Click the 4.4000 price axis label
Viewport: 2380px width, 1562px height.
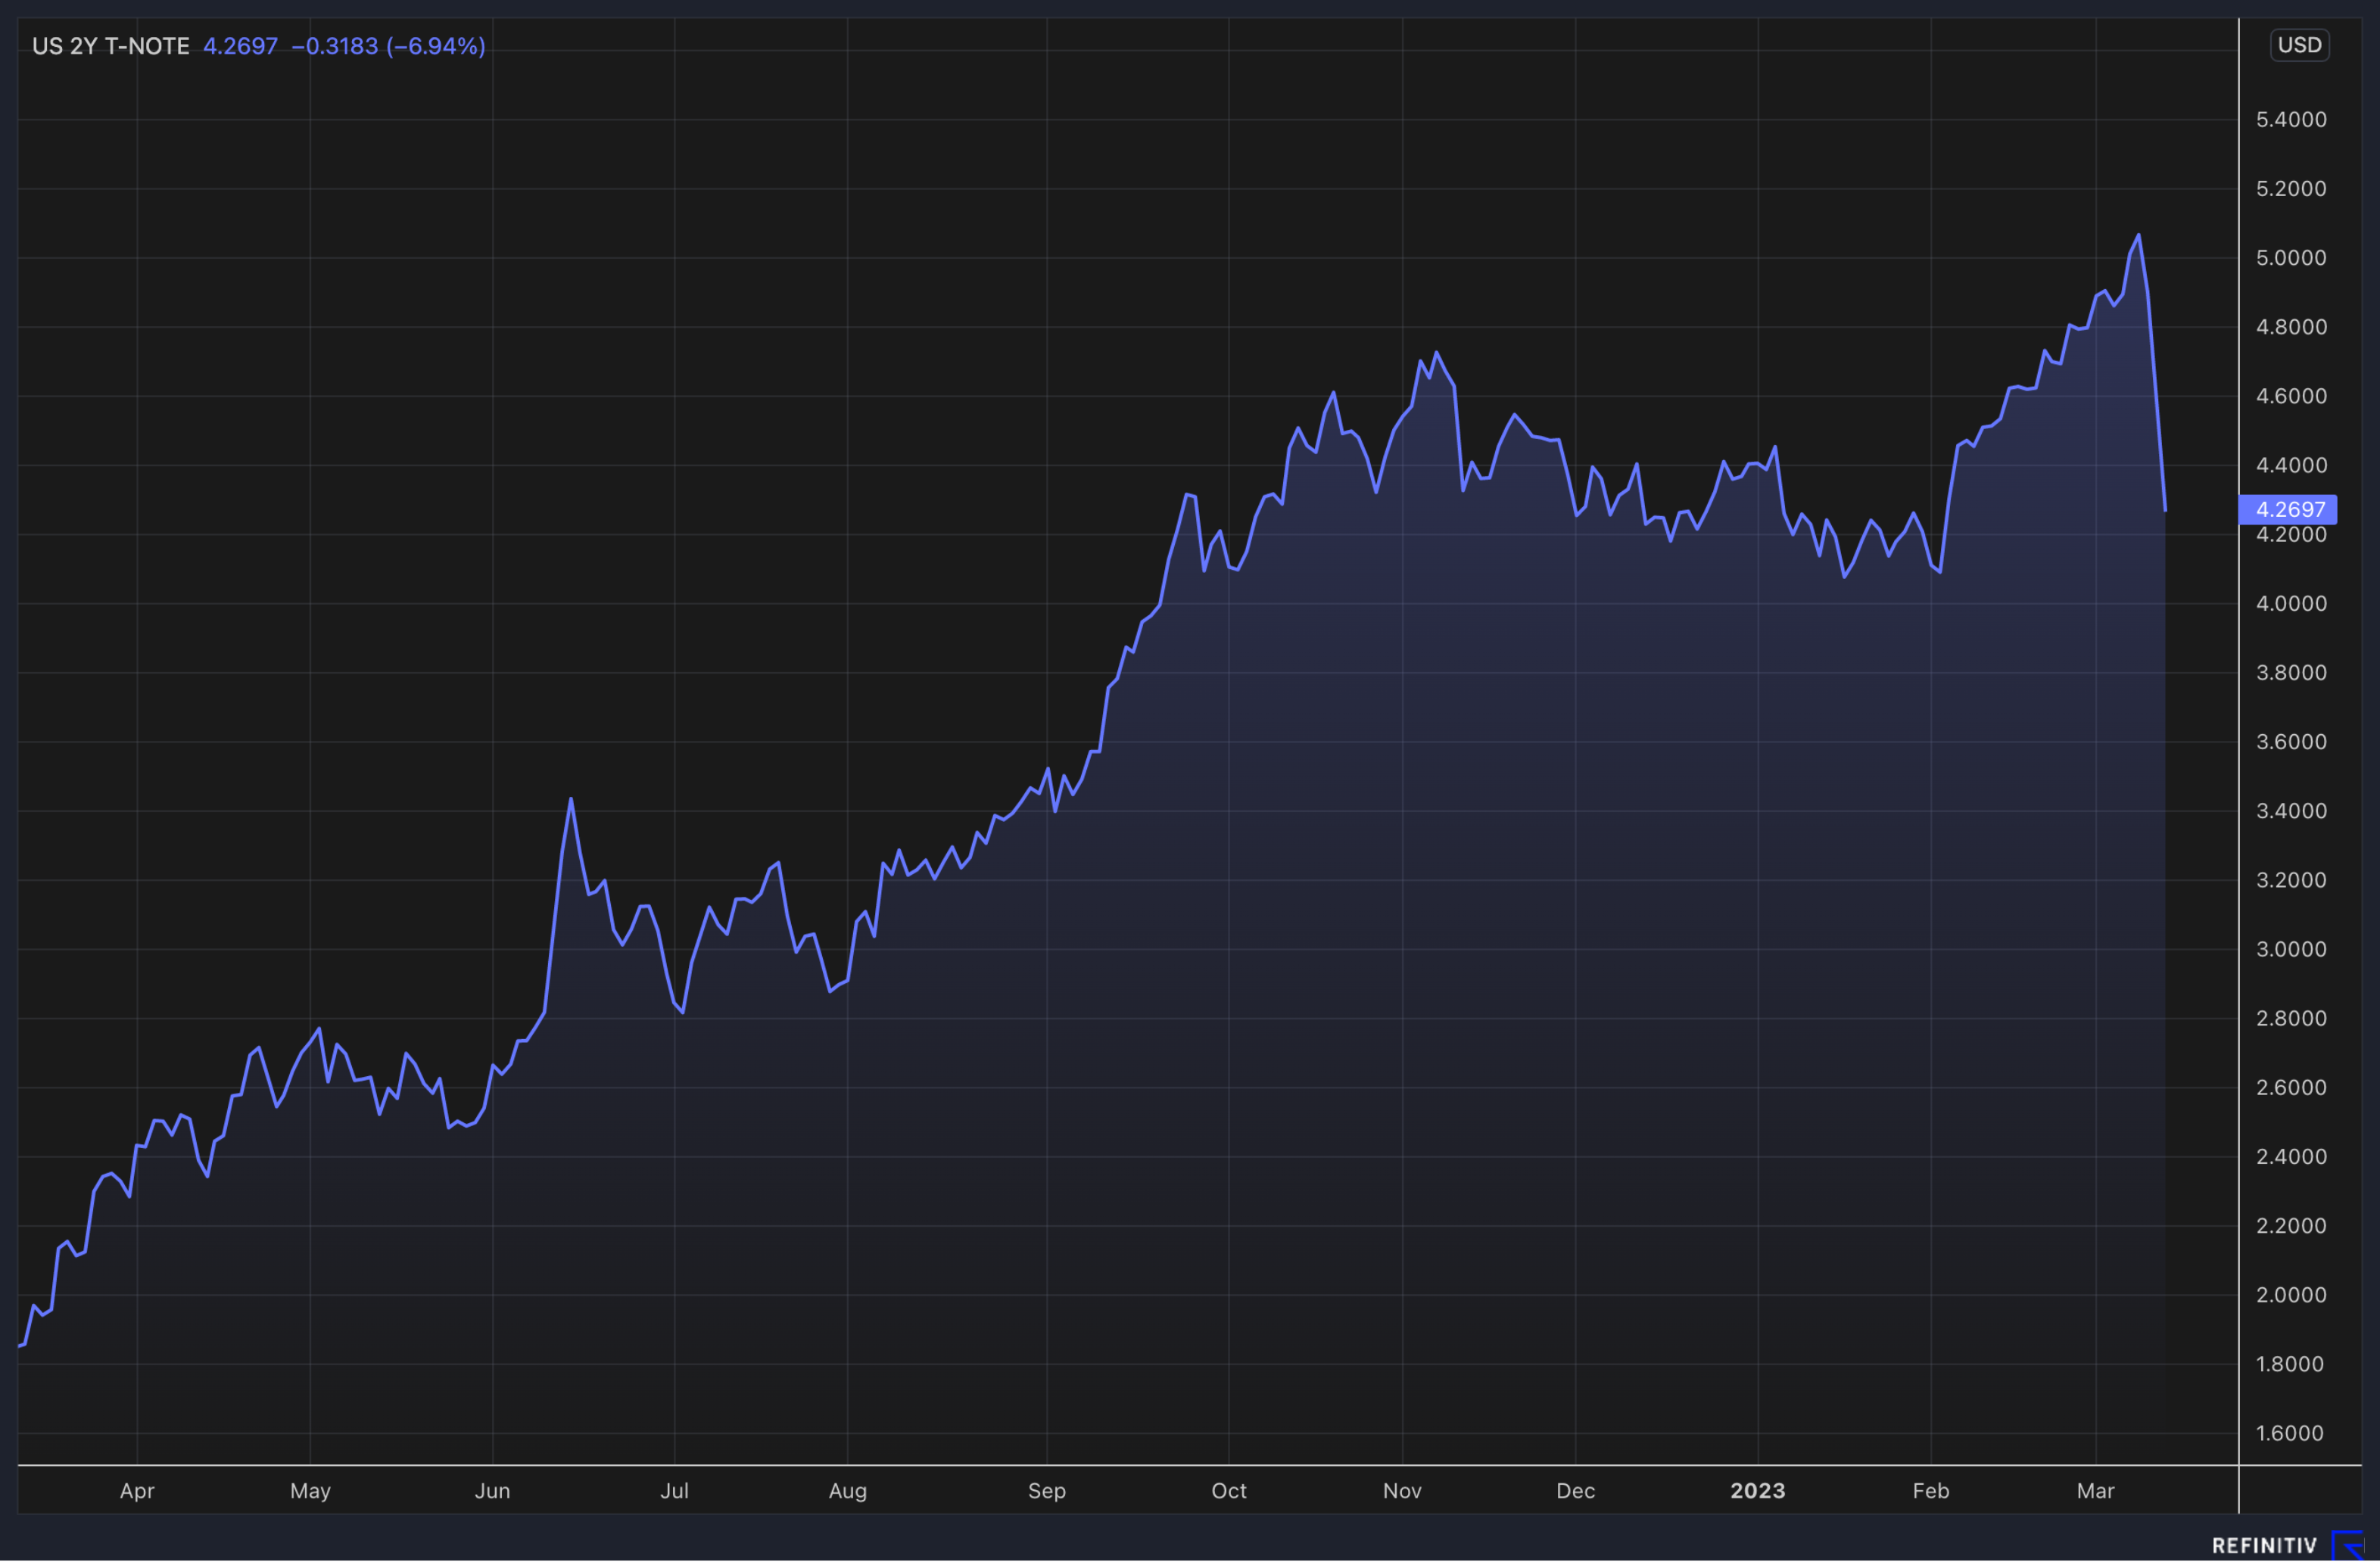pyautogui.click(x=2291, y=465)
